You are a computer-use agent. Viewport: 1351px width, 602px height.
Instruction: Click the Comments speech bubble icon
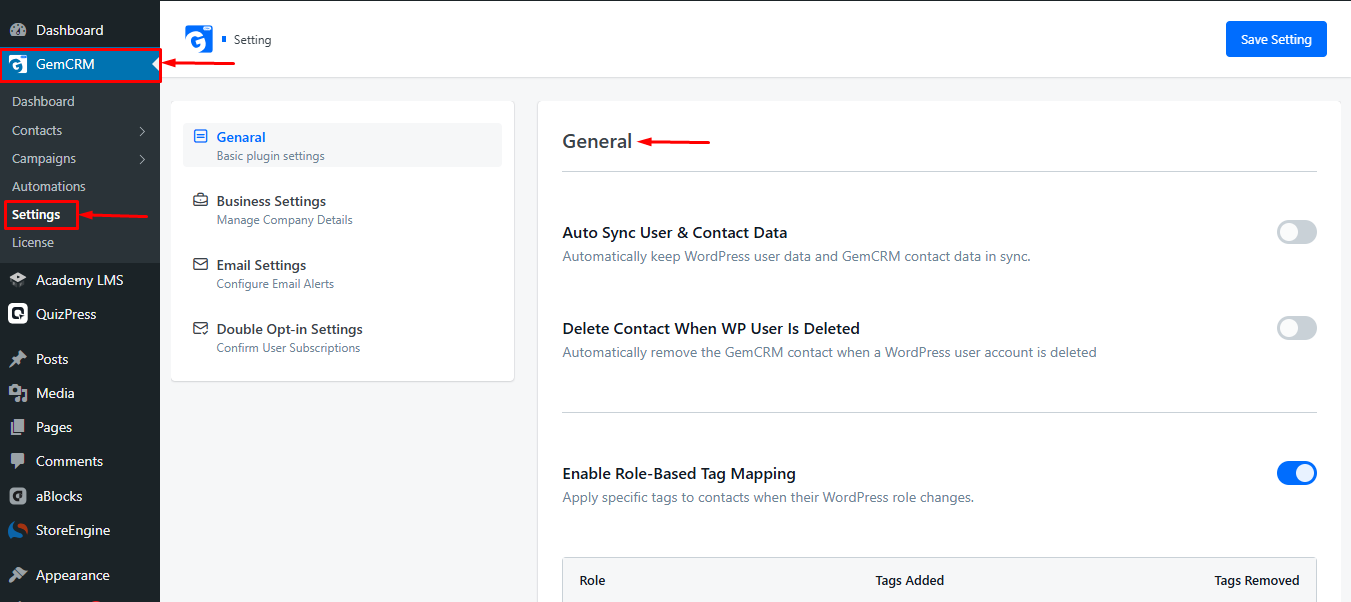(18, 461)
